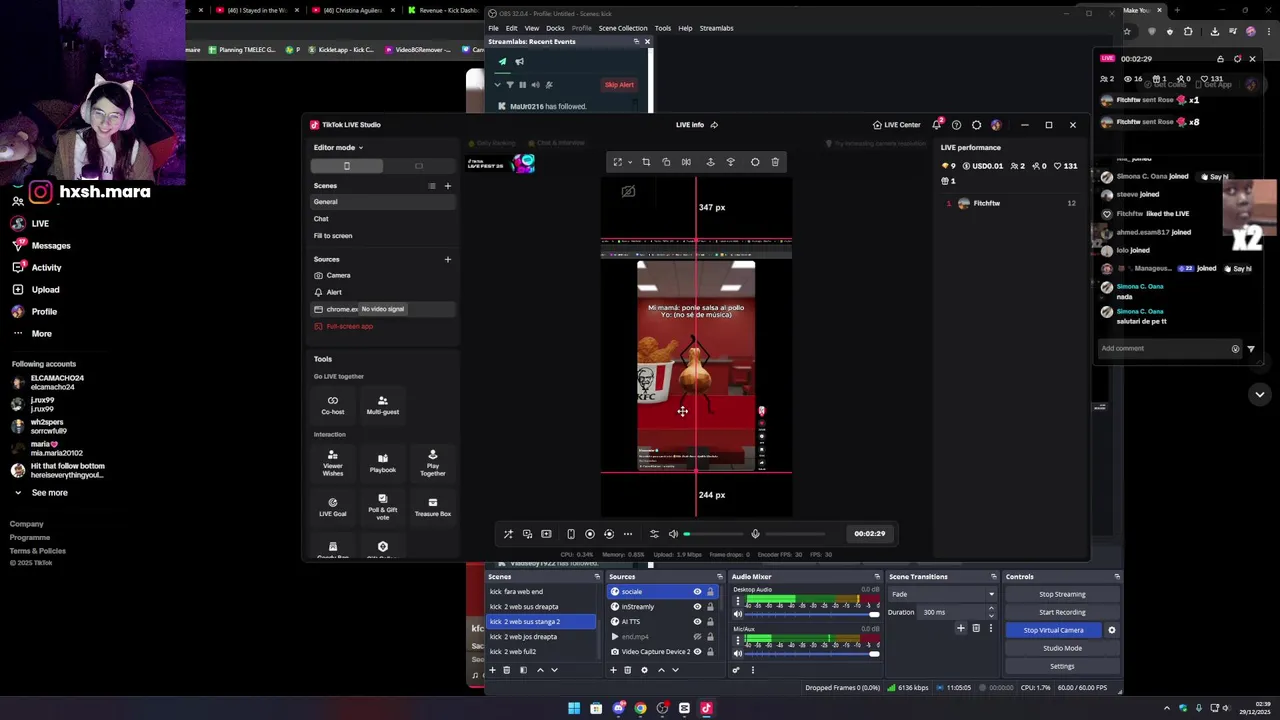
Task: Toggle visibility of the AI TTS source
Action: 697,622
